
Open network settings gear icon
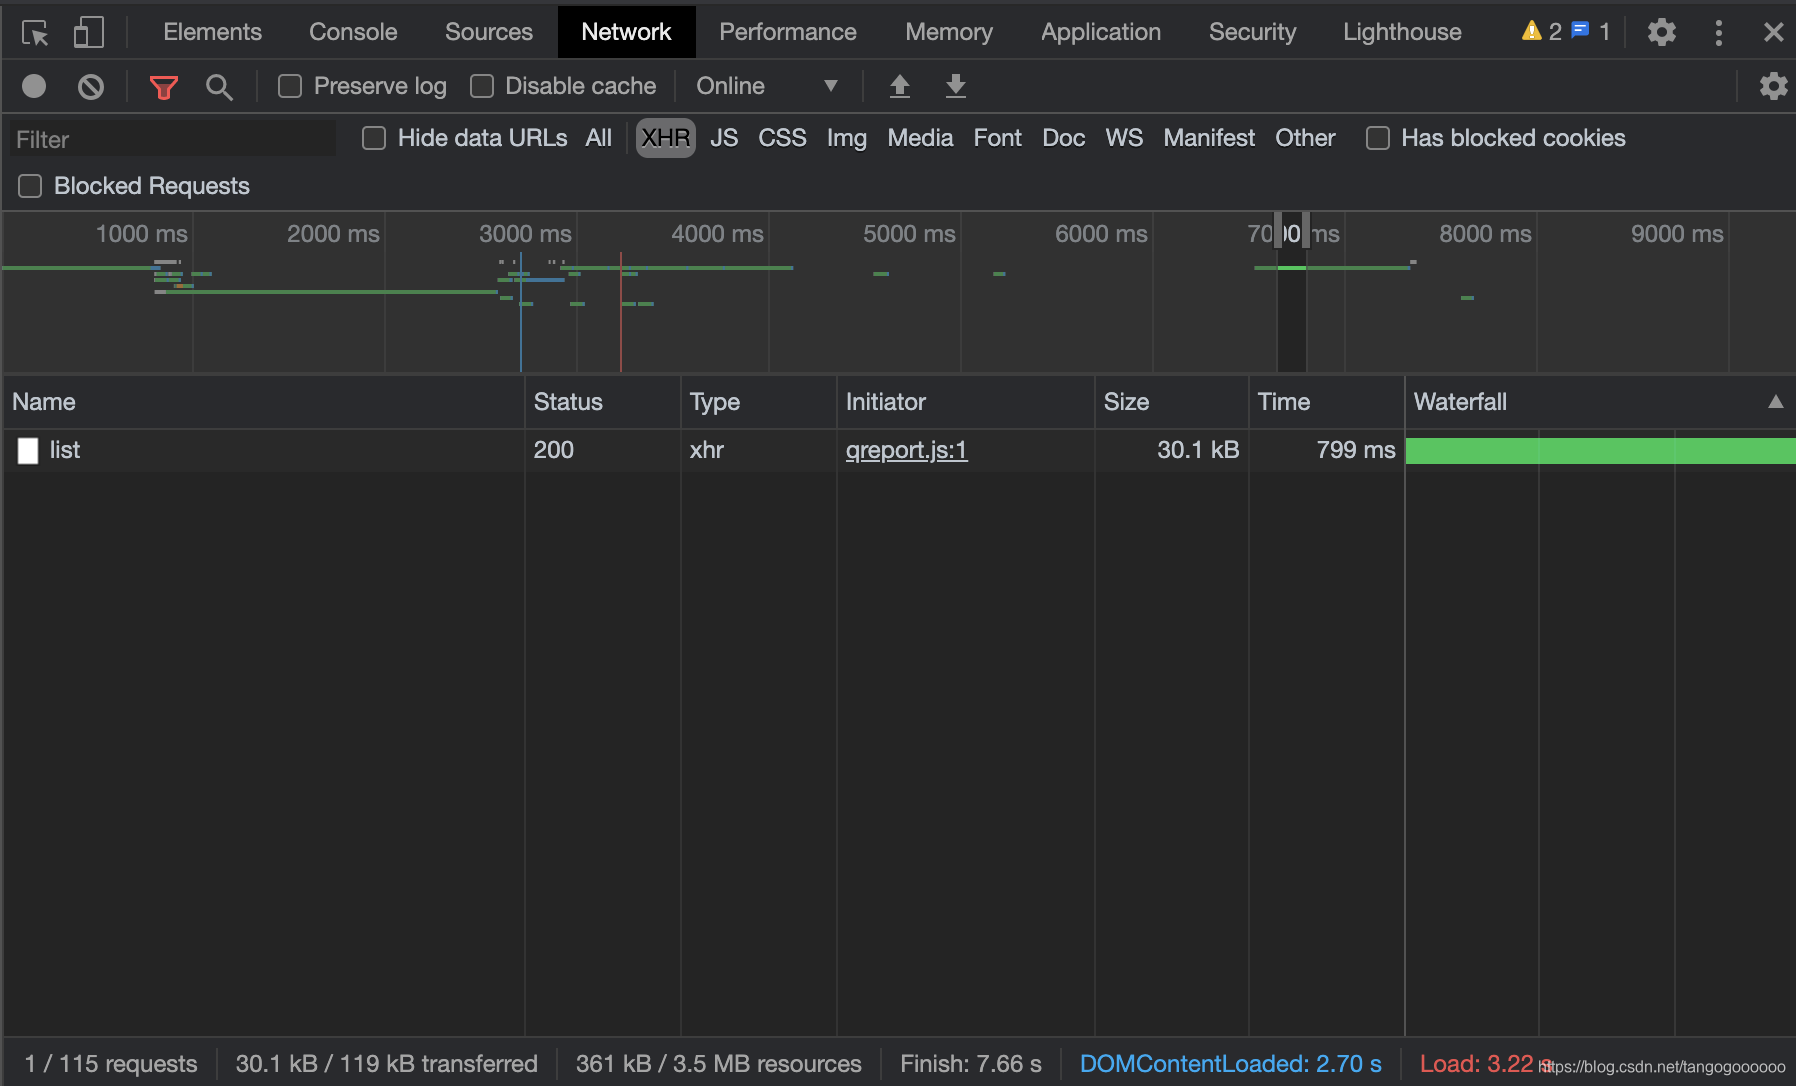pos(1773,86)
